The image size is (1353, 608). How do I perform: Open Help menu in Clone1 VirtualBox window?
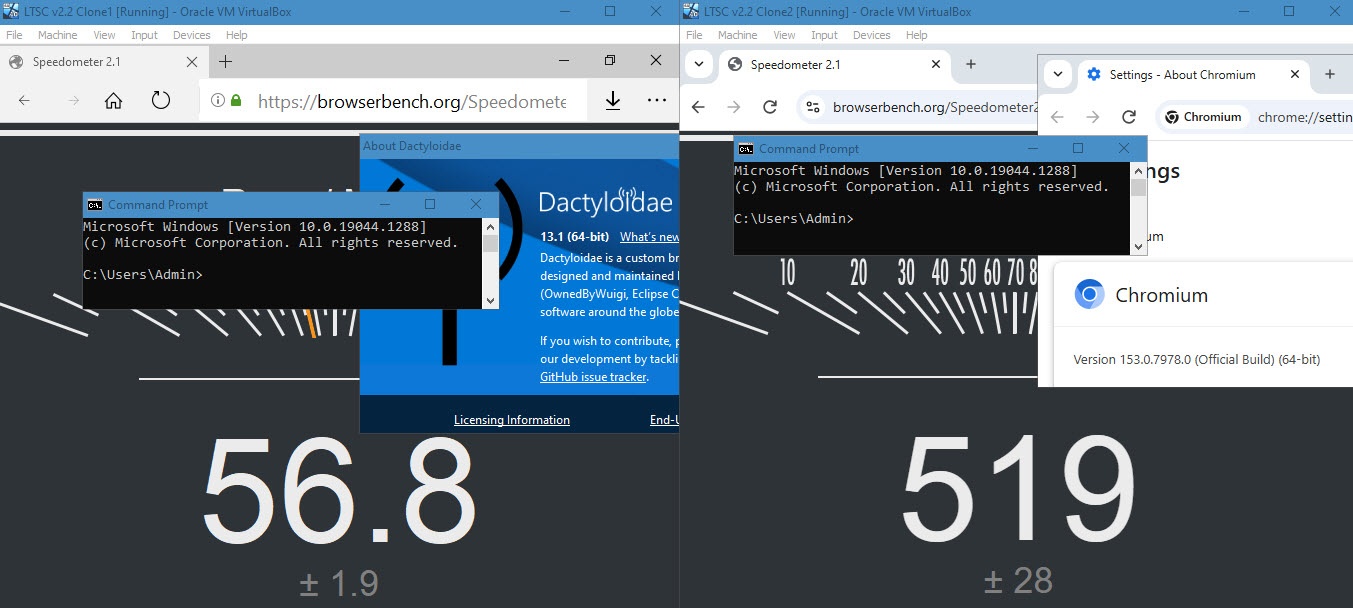[236, 35]
